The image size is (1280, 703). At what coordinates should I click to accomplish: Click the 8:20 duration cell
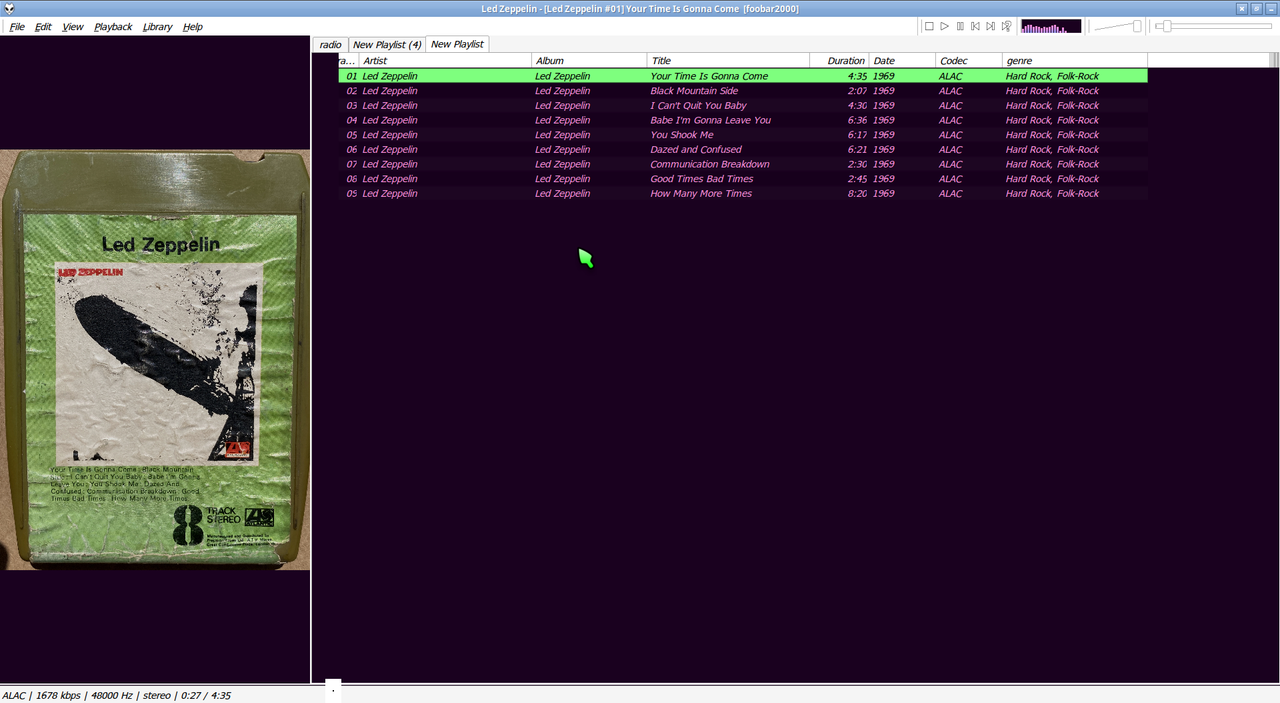(x=857, y=194)
